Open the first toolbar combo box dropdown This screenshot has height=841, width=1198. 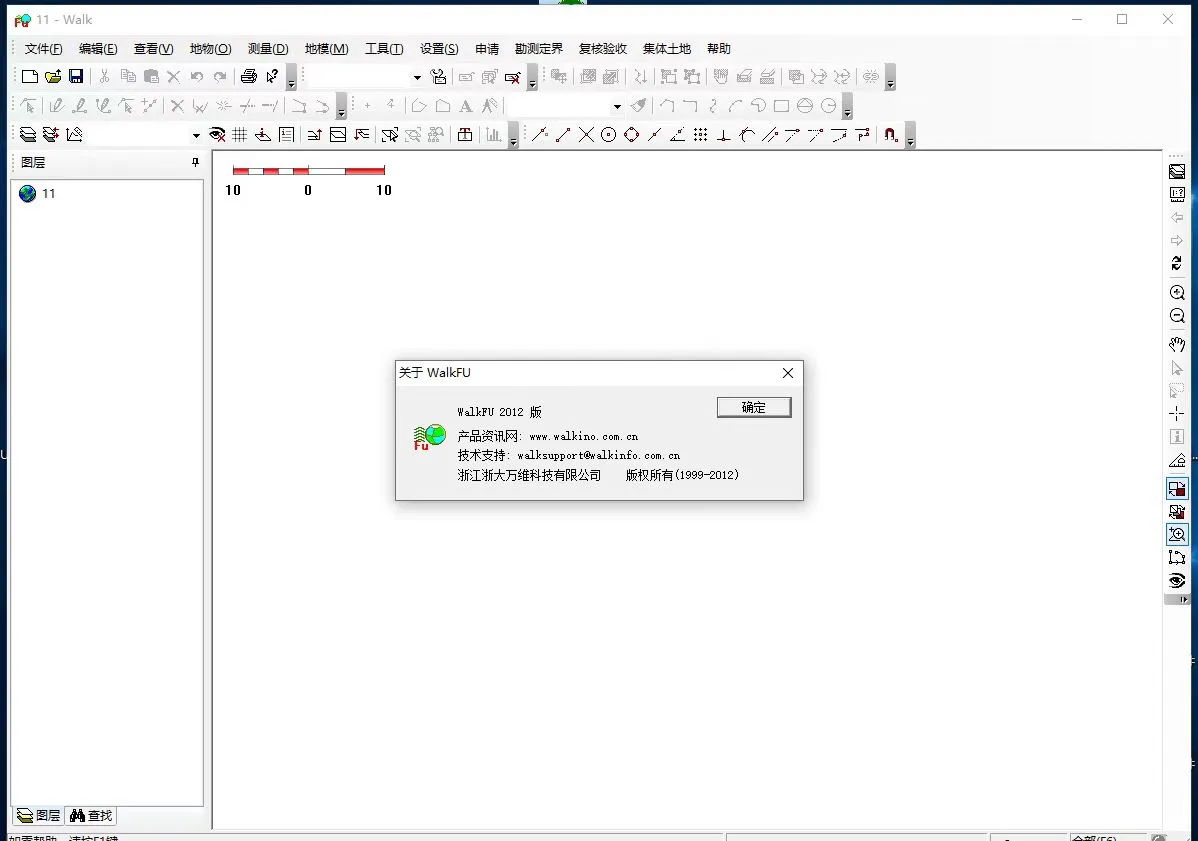[417, 77]
